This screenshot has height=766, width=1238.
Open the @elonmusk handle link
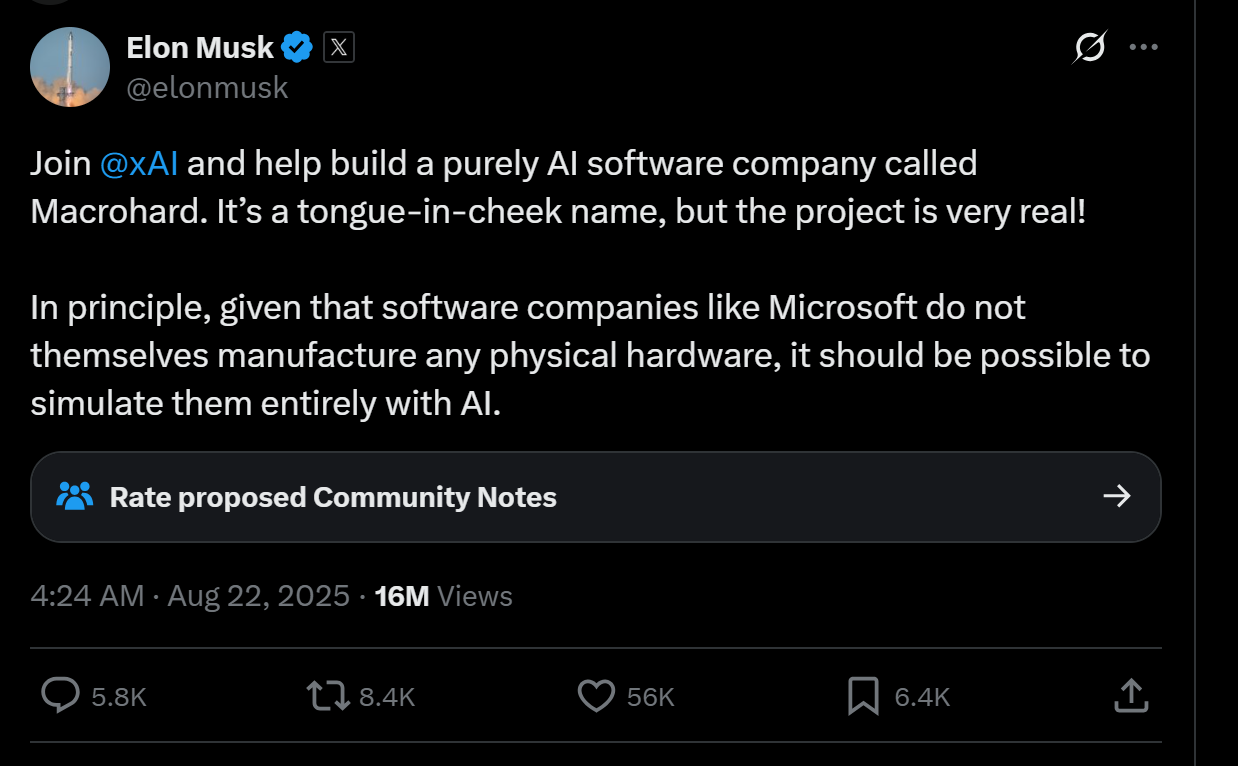(x=207, y=88)
